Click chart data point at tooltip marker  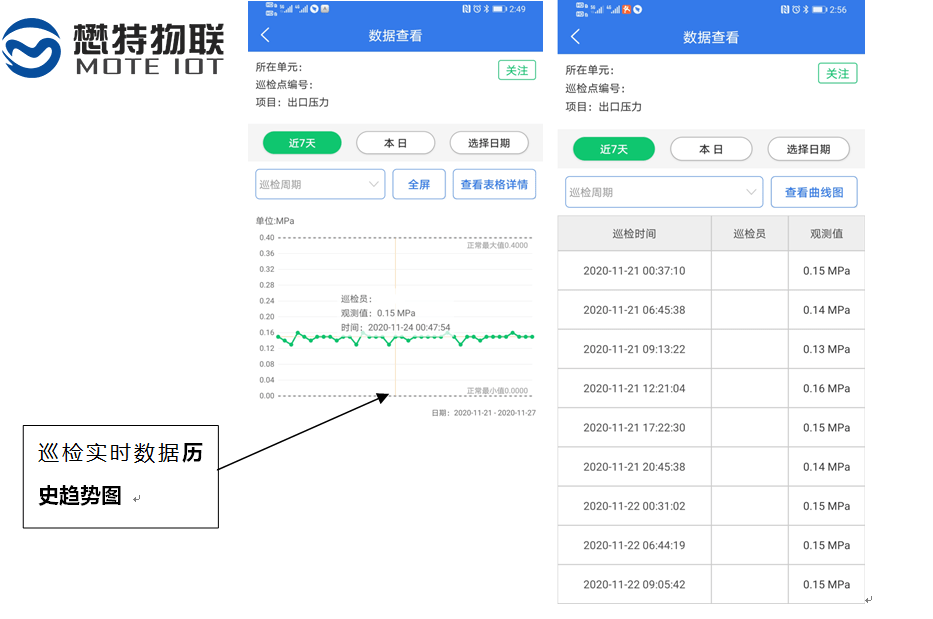pos(395,337)
